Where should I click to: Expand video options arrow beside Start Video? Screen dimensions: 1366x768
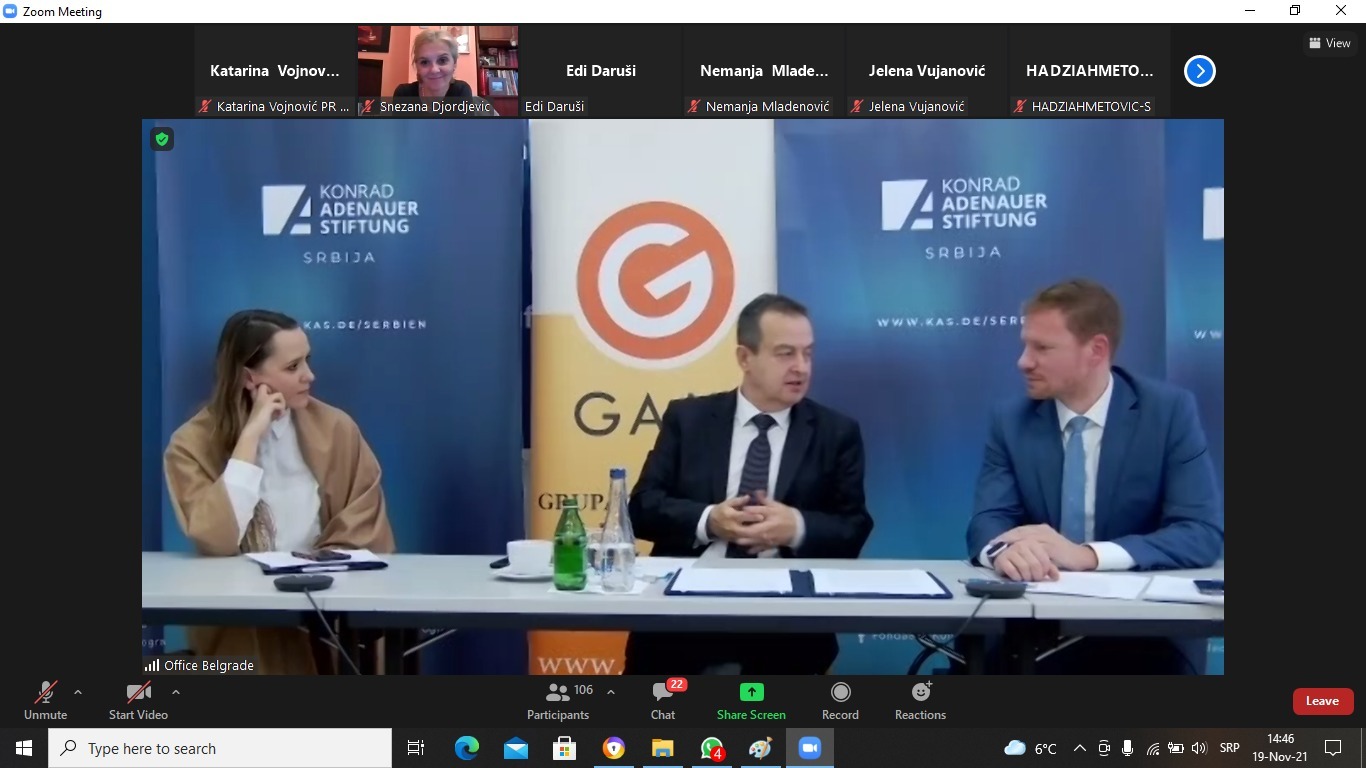176,692
